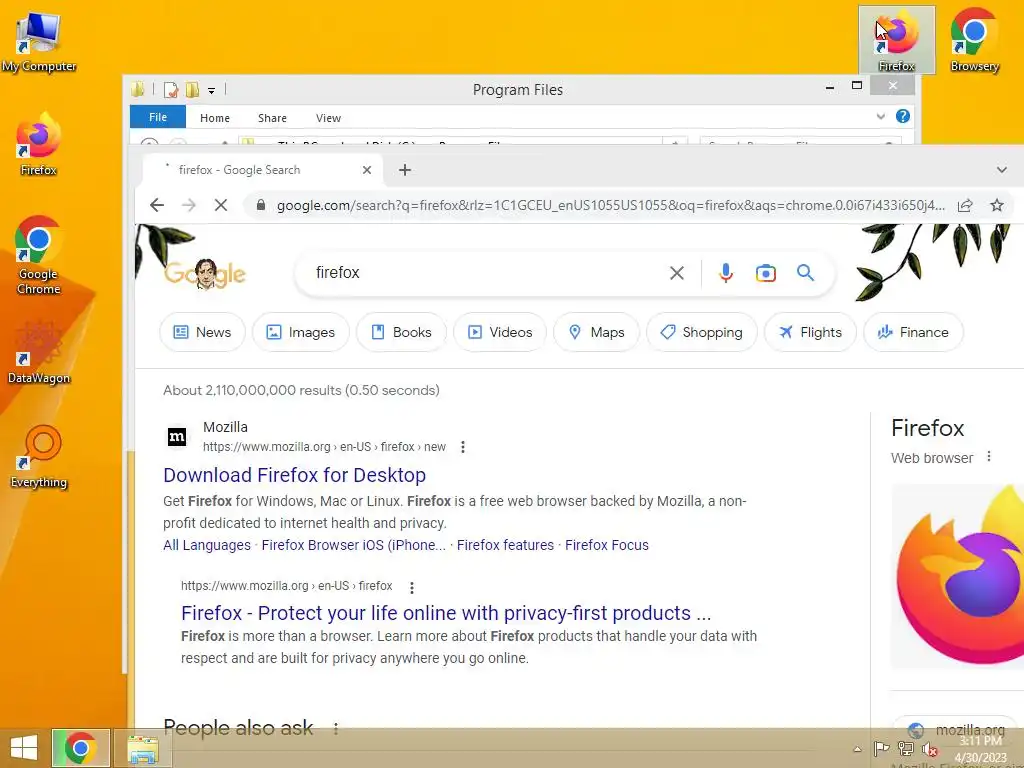Filter results by Finance
The image size is (1024, 768).
click(x=914, y=332)
